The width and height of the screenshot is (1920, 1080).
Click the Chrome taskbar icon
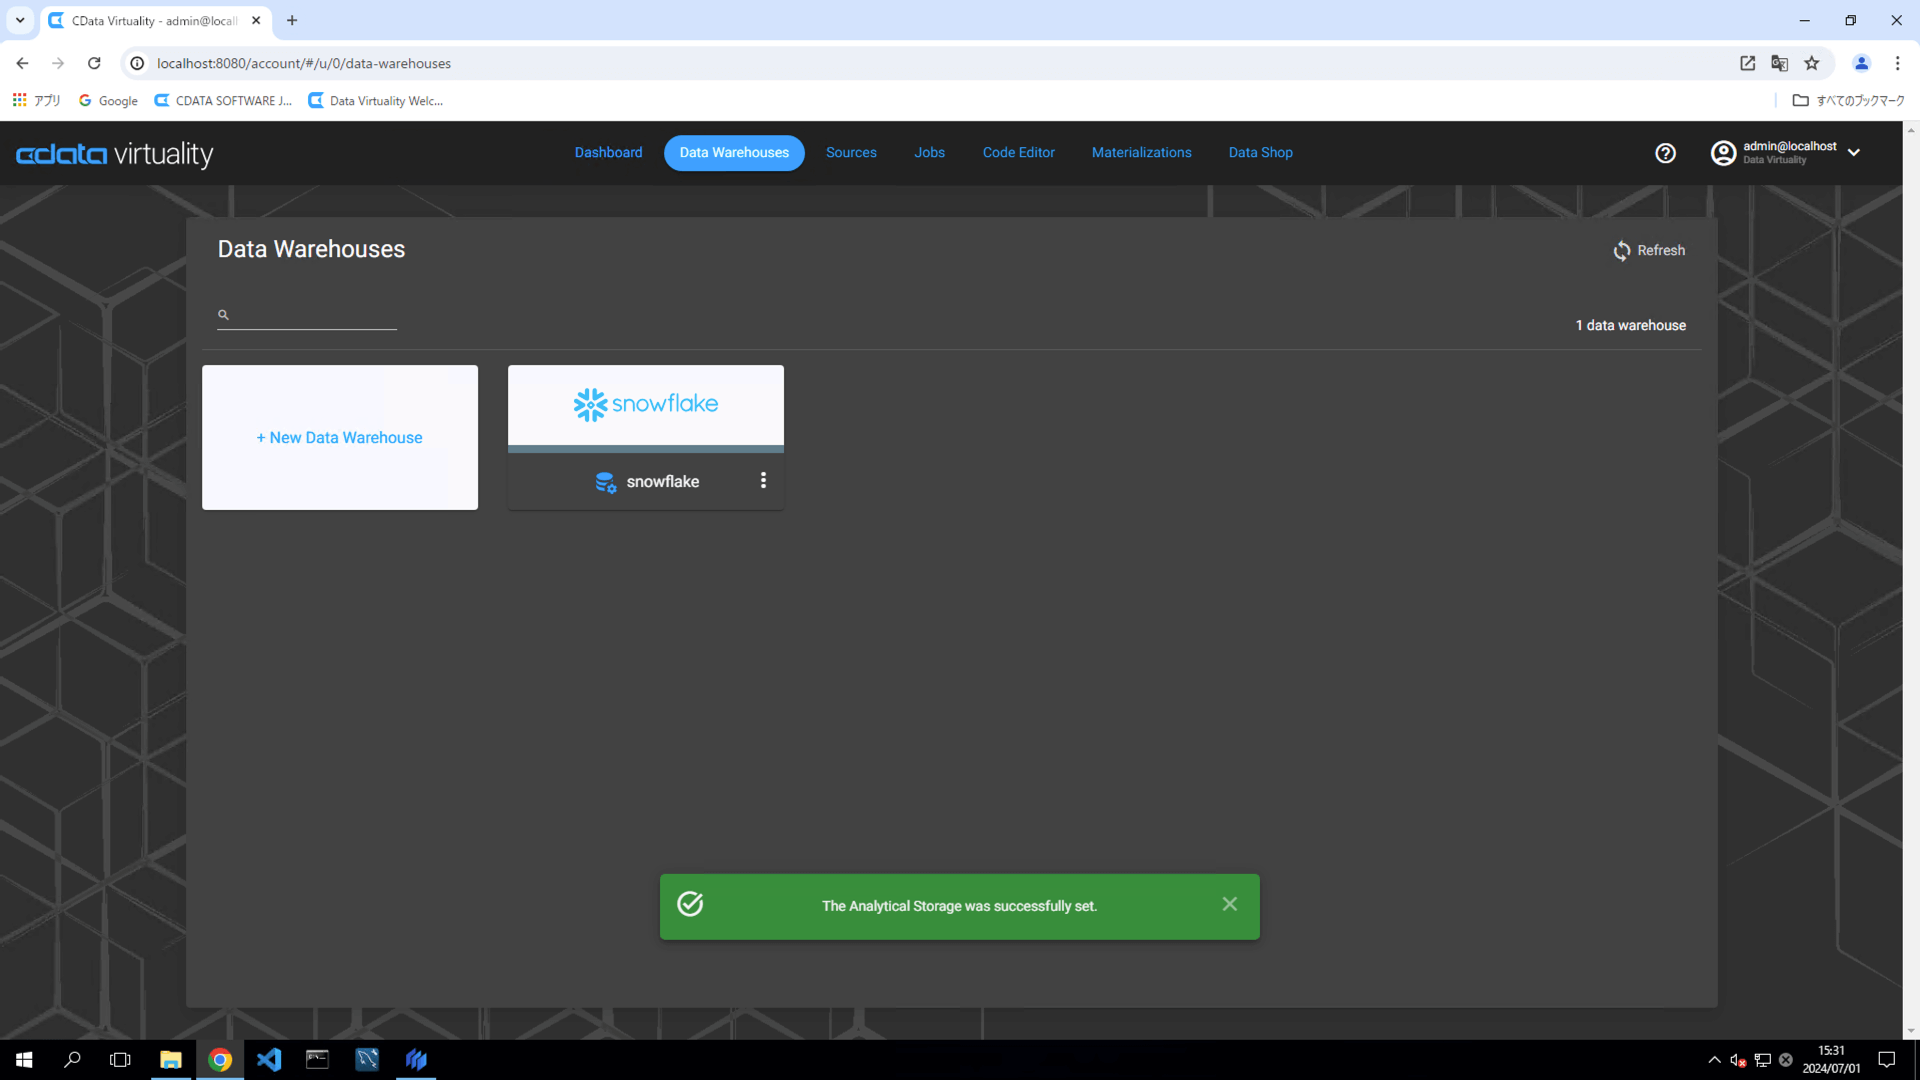[x=220, y=1059]
